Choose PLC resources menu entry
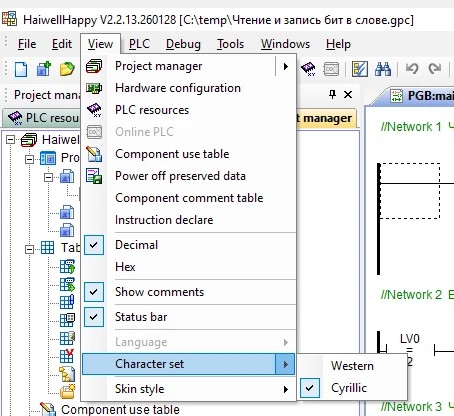 tap(188, 110)
